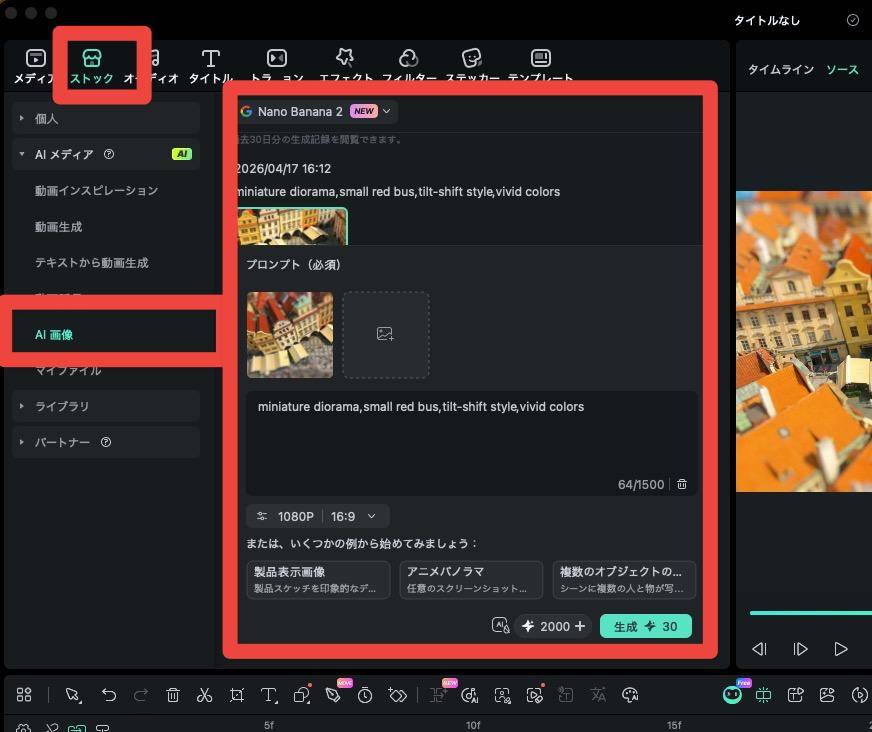Open the 1080P 16:9 resolution dropdown
Viewport: 872px width, 732px height.
pos(318,517)
